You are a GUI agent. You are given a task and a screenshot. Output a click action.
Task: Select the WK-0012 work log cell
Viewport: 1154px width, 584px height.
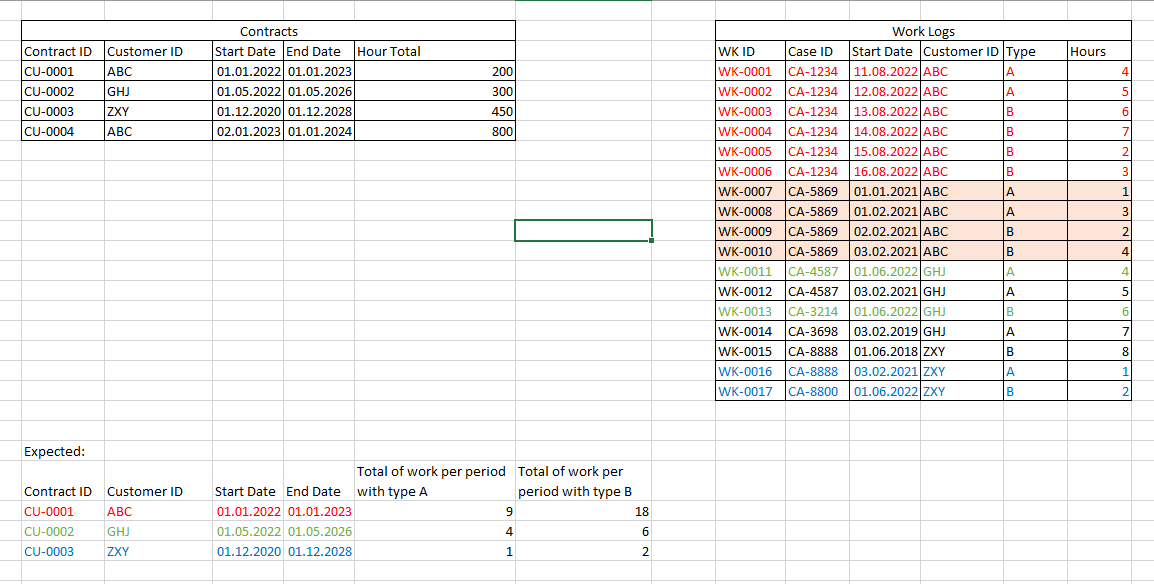click(751, 291)
